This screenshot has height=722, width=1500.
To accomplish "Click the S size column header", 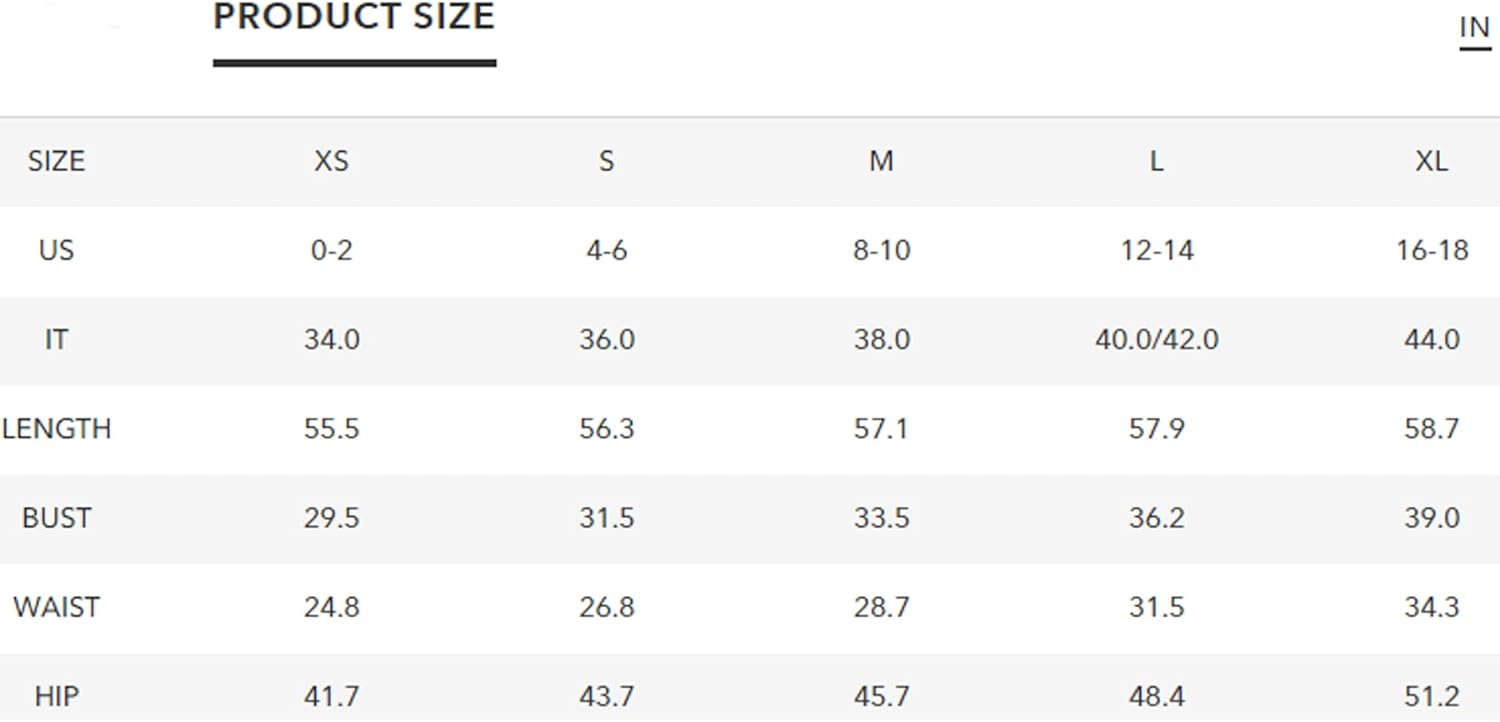I will (607, 161).
